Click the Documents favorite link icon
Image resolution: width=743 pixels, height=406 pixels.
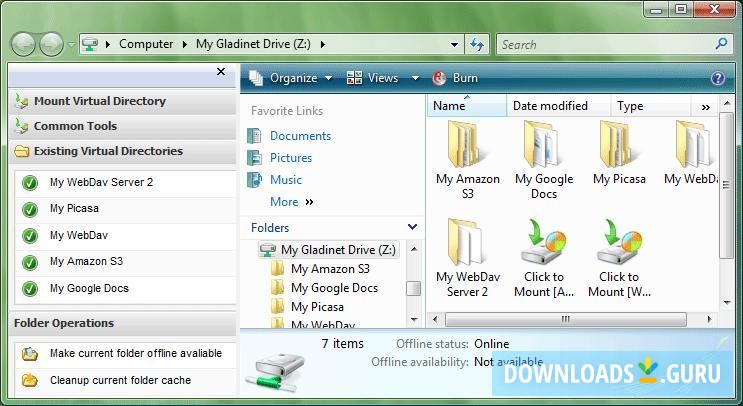[254, 136]
